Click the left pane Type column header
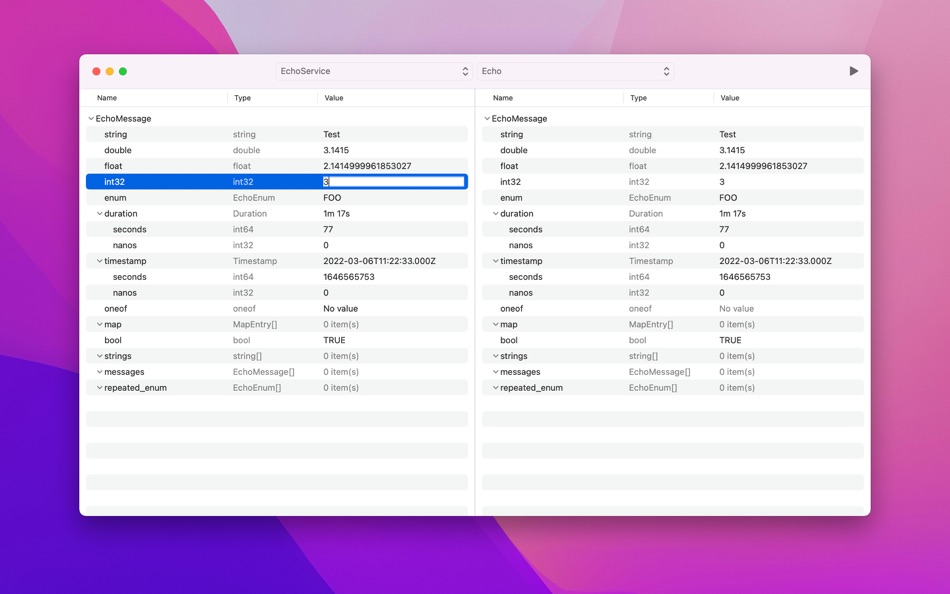This screenshot has width=950, height=594. (242, 98)
